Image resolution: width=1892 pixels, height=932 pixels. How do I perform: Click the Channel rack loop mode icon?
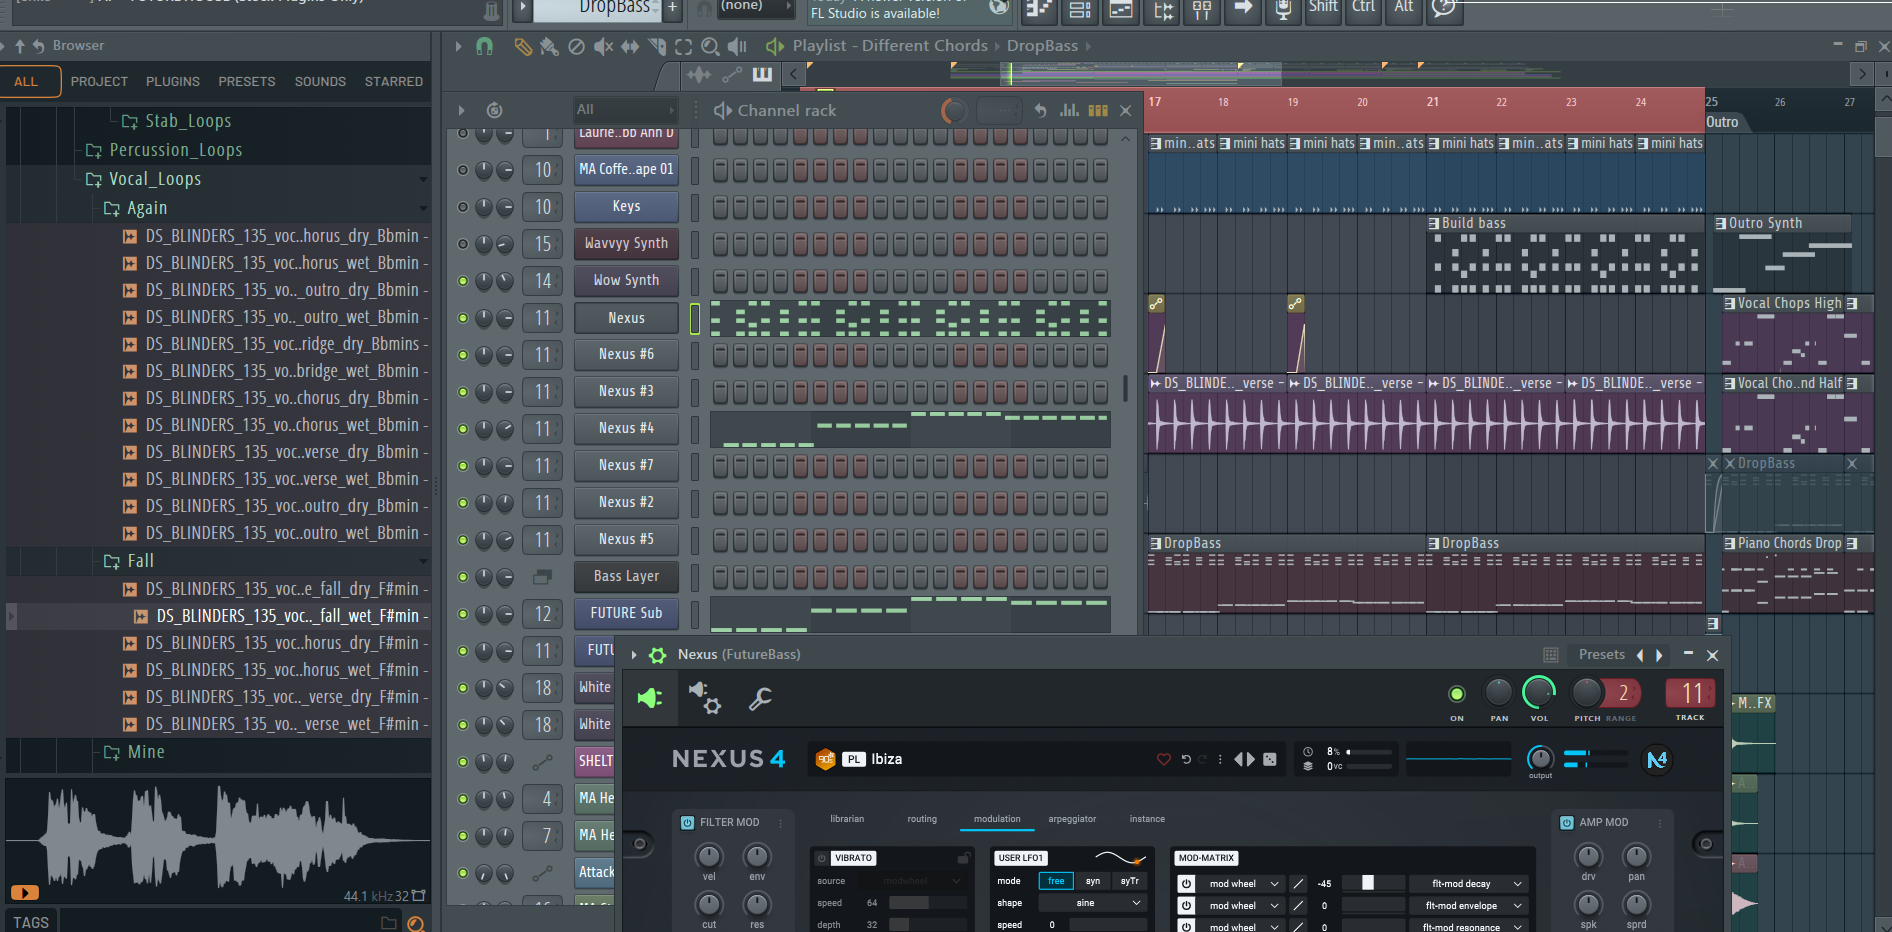pyautogui.click(x=494, y=110)
